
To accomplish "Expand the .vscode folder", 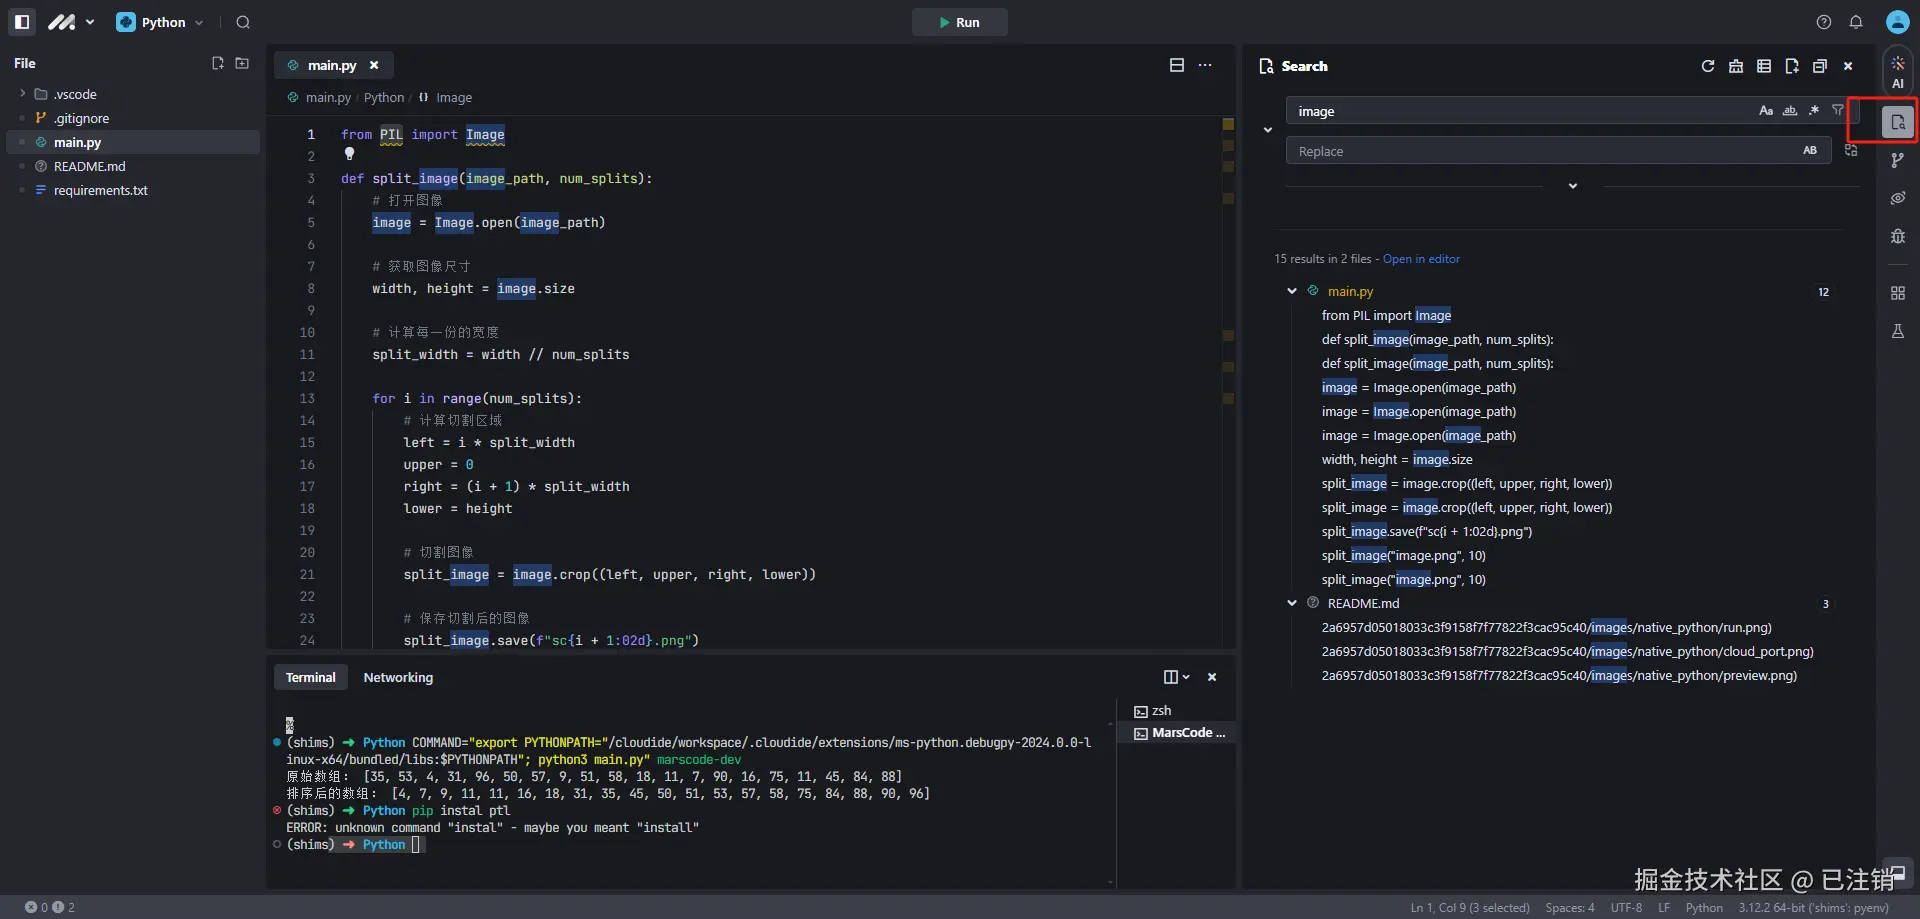I will [23, 94].
